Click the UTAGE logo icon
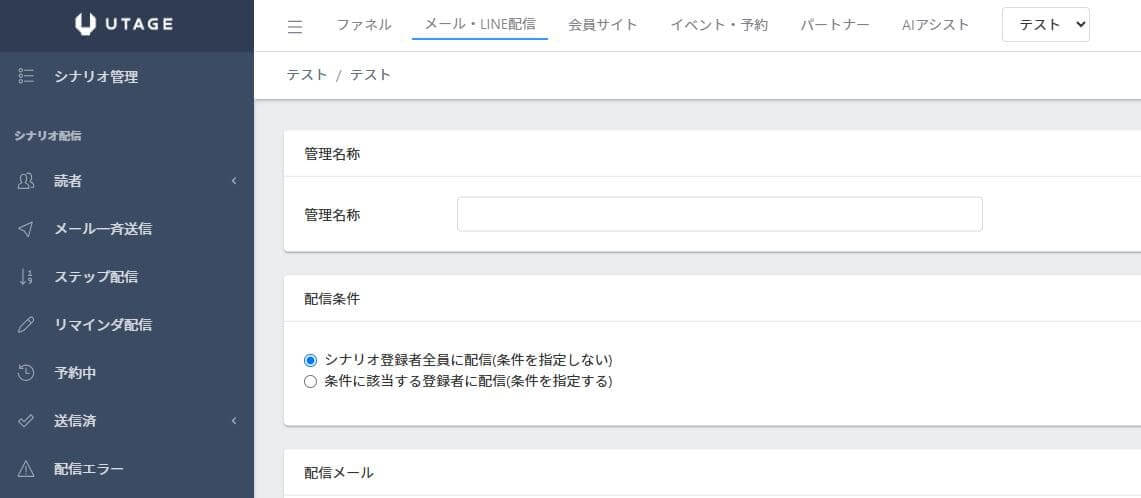Image resolution: width=1141 pixels, height=498 pixels. click(x=85, y=24)
